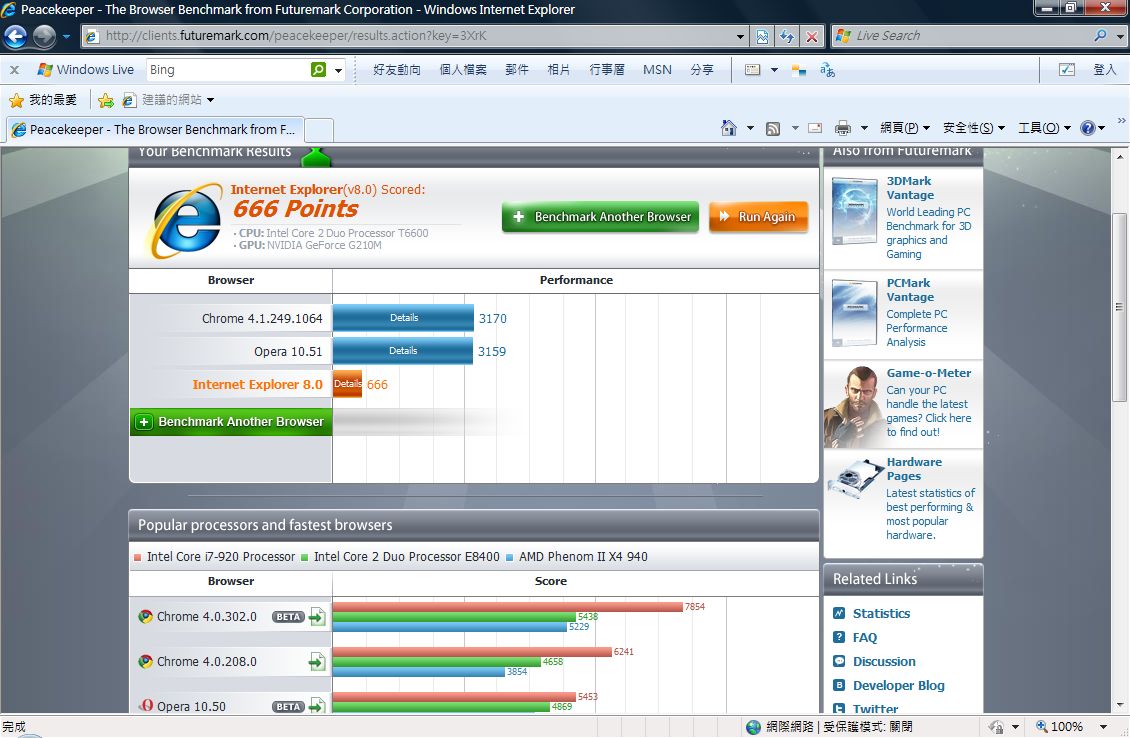Click green Benchmark Another Browser button at top
Screen dimensions: 1130x738
click(600, 216)
